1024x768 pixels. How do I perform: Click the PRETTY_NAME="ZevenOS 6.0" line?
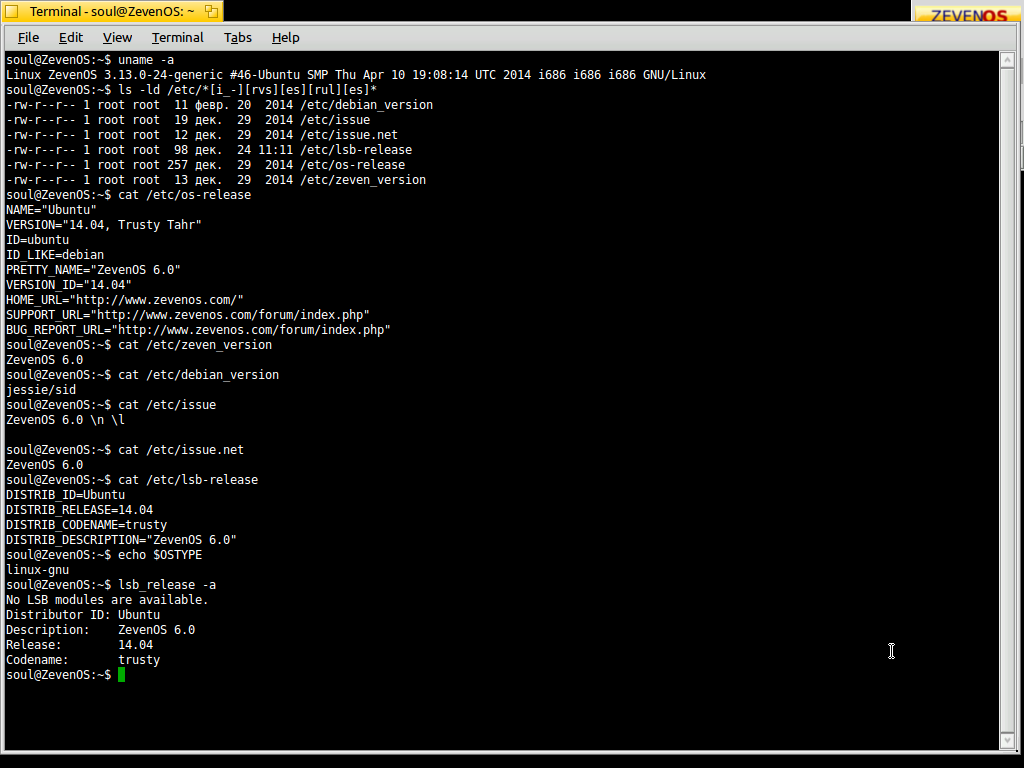pyautogui.click(x=93, y=270)
